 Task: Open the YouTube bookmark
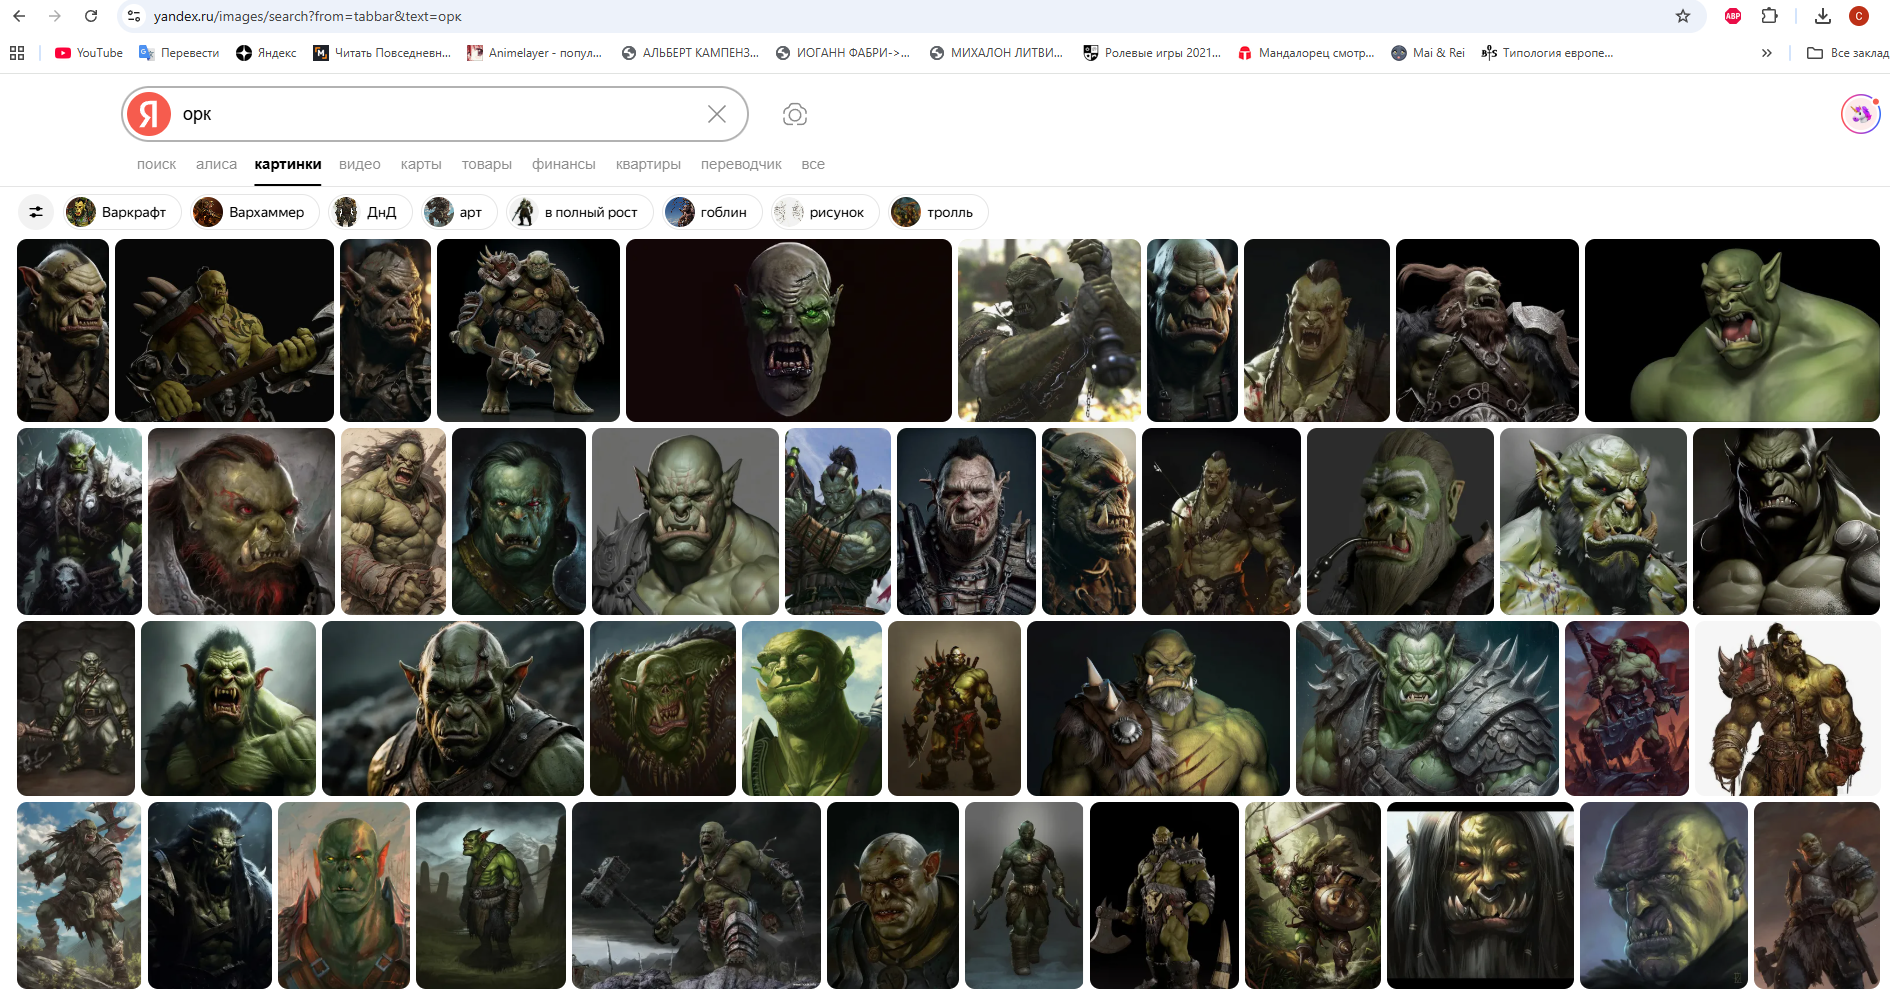tap(89, 53)
